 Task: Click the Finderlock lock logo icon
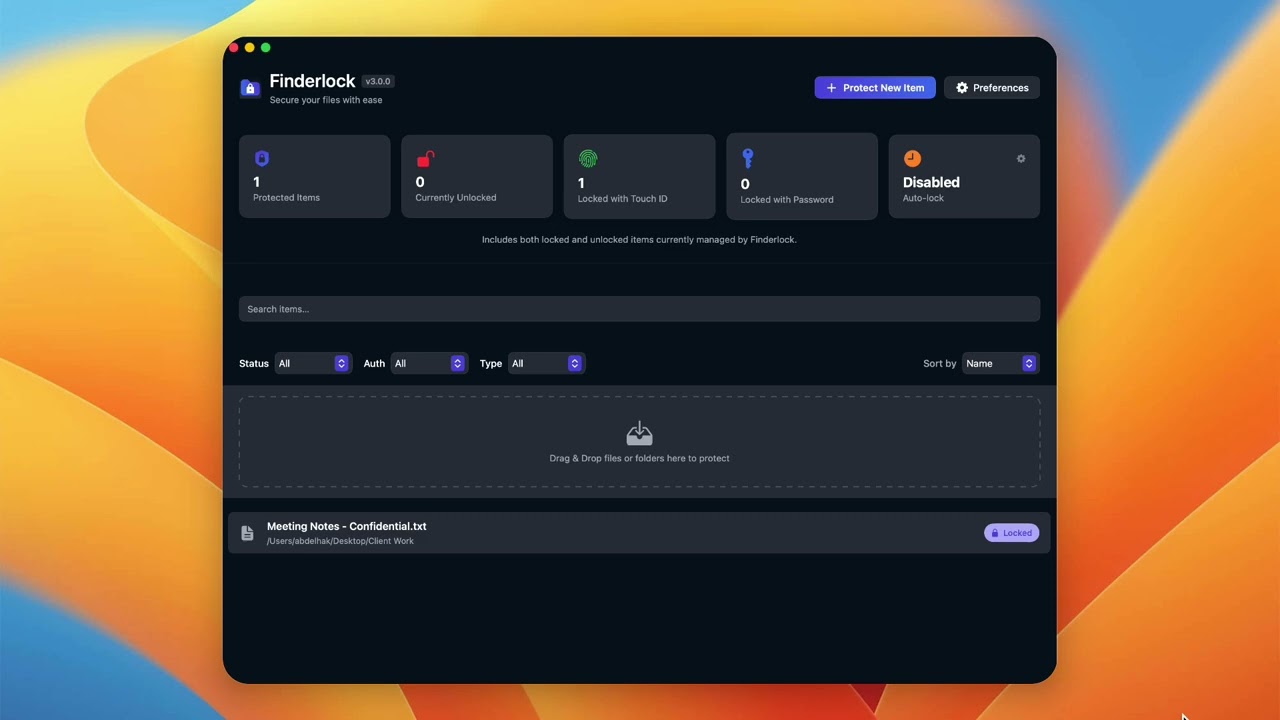click(250, 88)
